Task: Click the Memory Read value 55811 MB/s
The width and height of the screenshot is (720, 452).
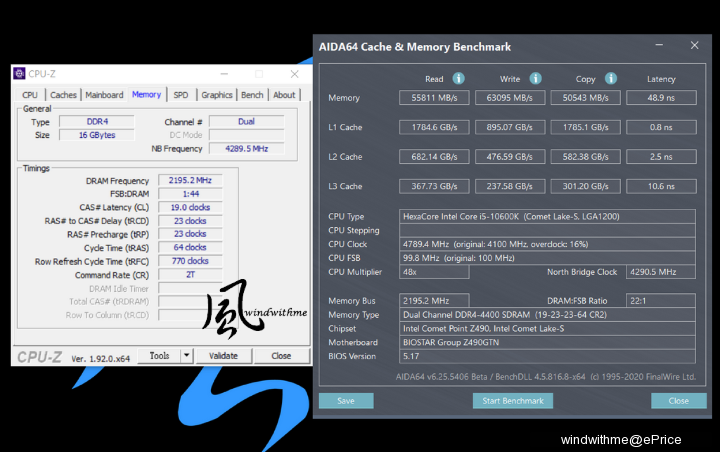Action: (434, 98)
